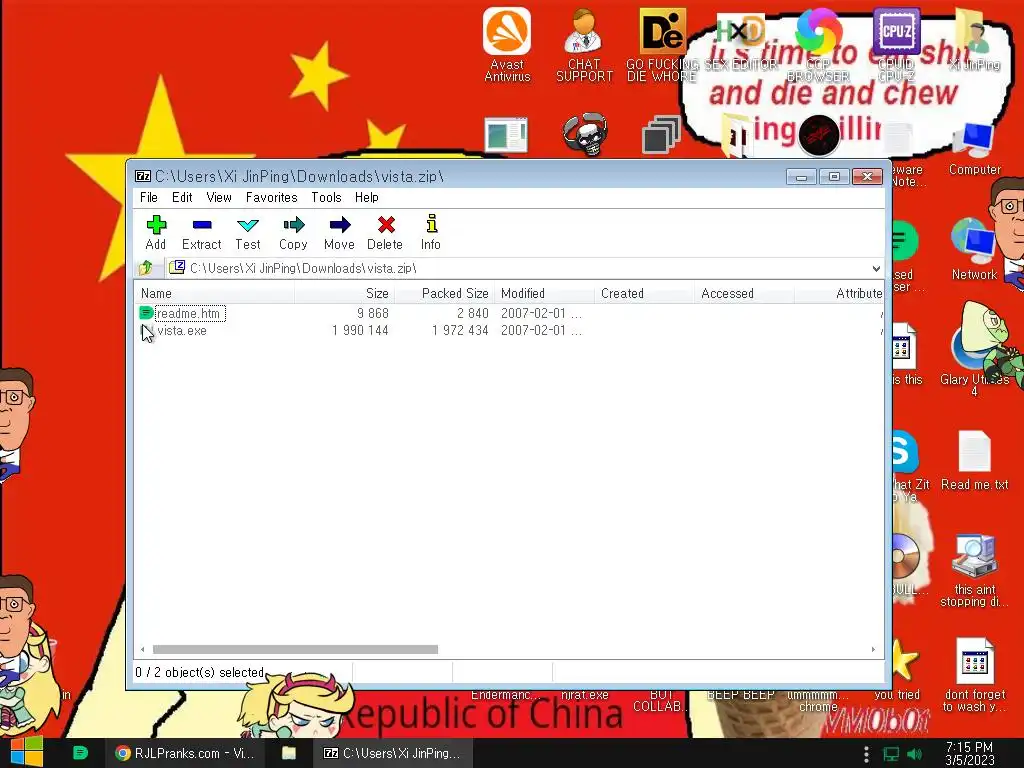Open the CHAT SUPPORT desktop icon

pyautogui.click(x=584, y=44)
